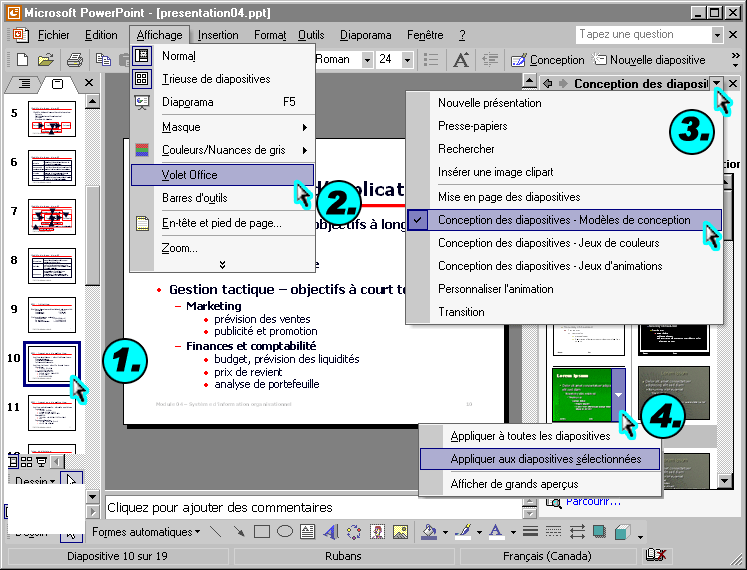Start Diaporama from Affichage menu
Viewport: 747px width, 570px height.
click(222, 102)
